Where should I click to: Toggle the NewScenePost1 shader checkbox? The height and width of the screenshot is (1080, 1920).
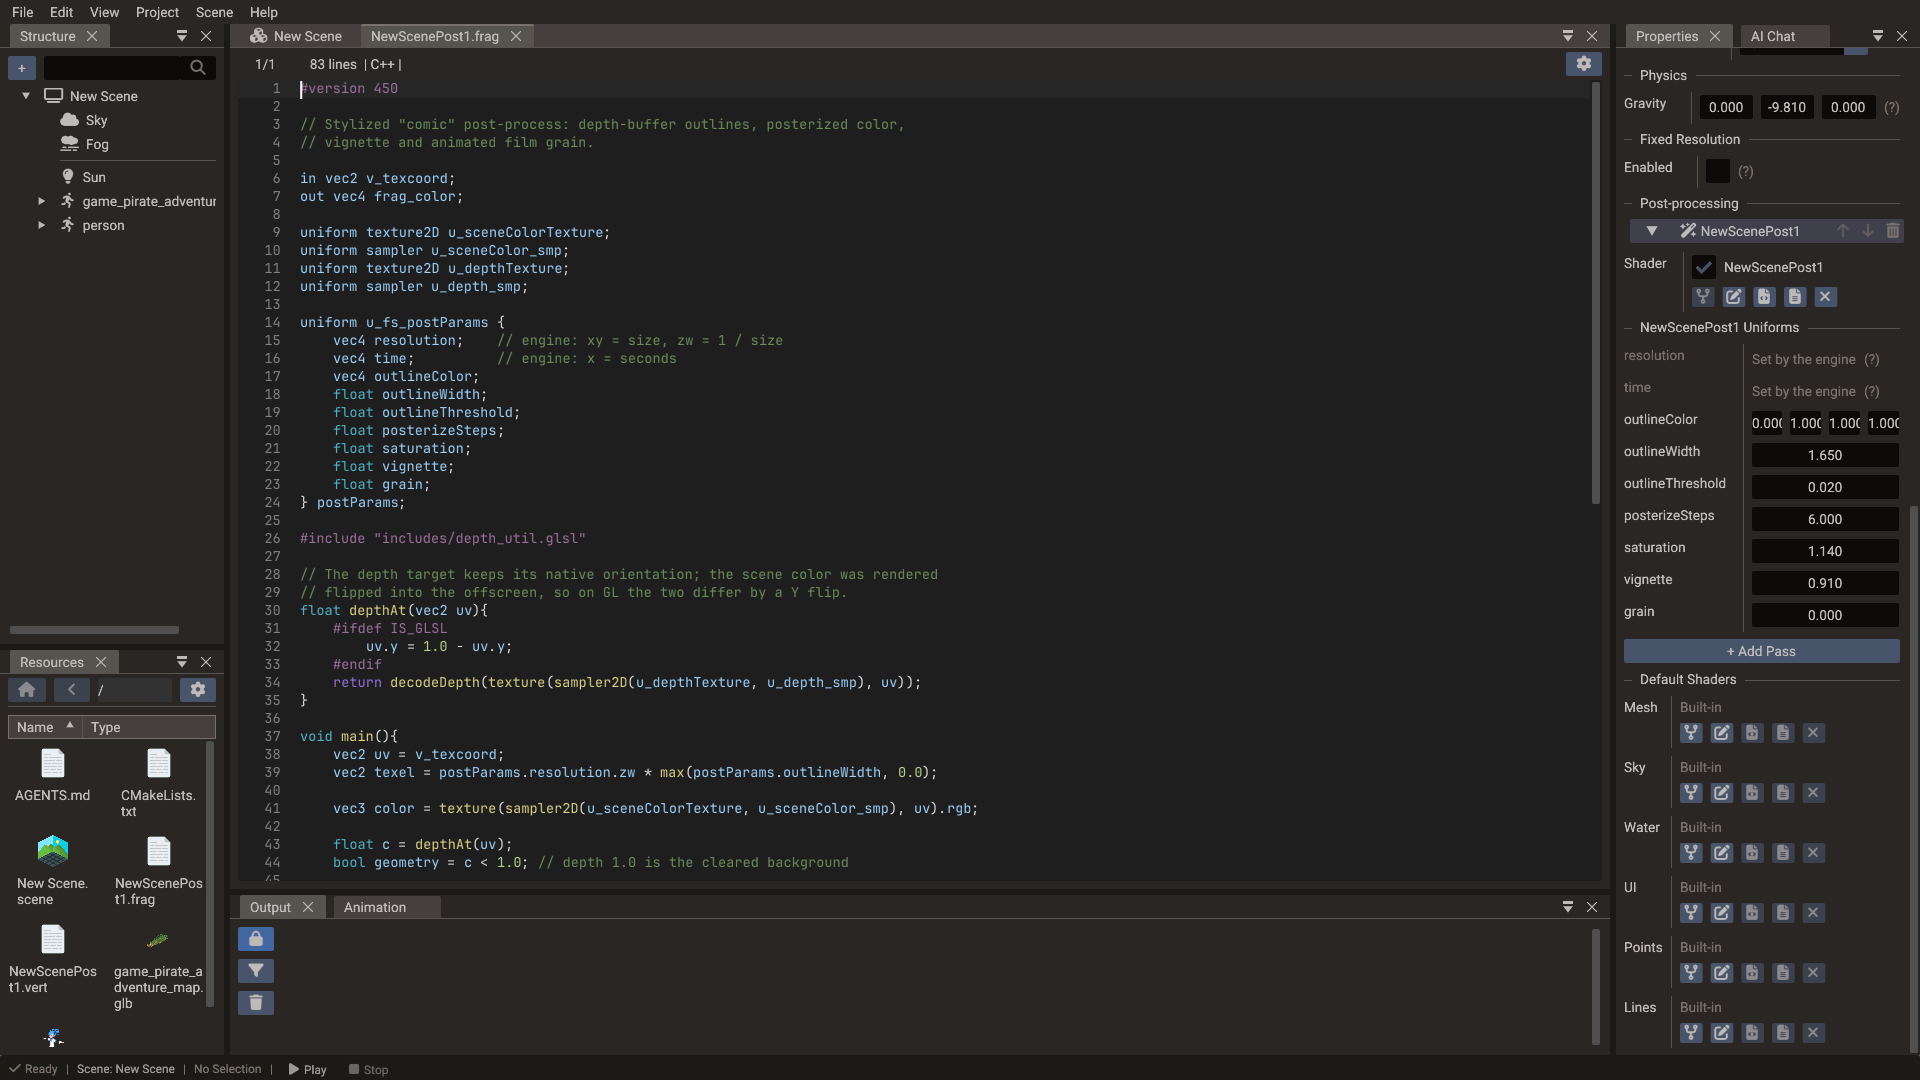1704,267
